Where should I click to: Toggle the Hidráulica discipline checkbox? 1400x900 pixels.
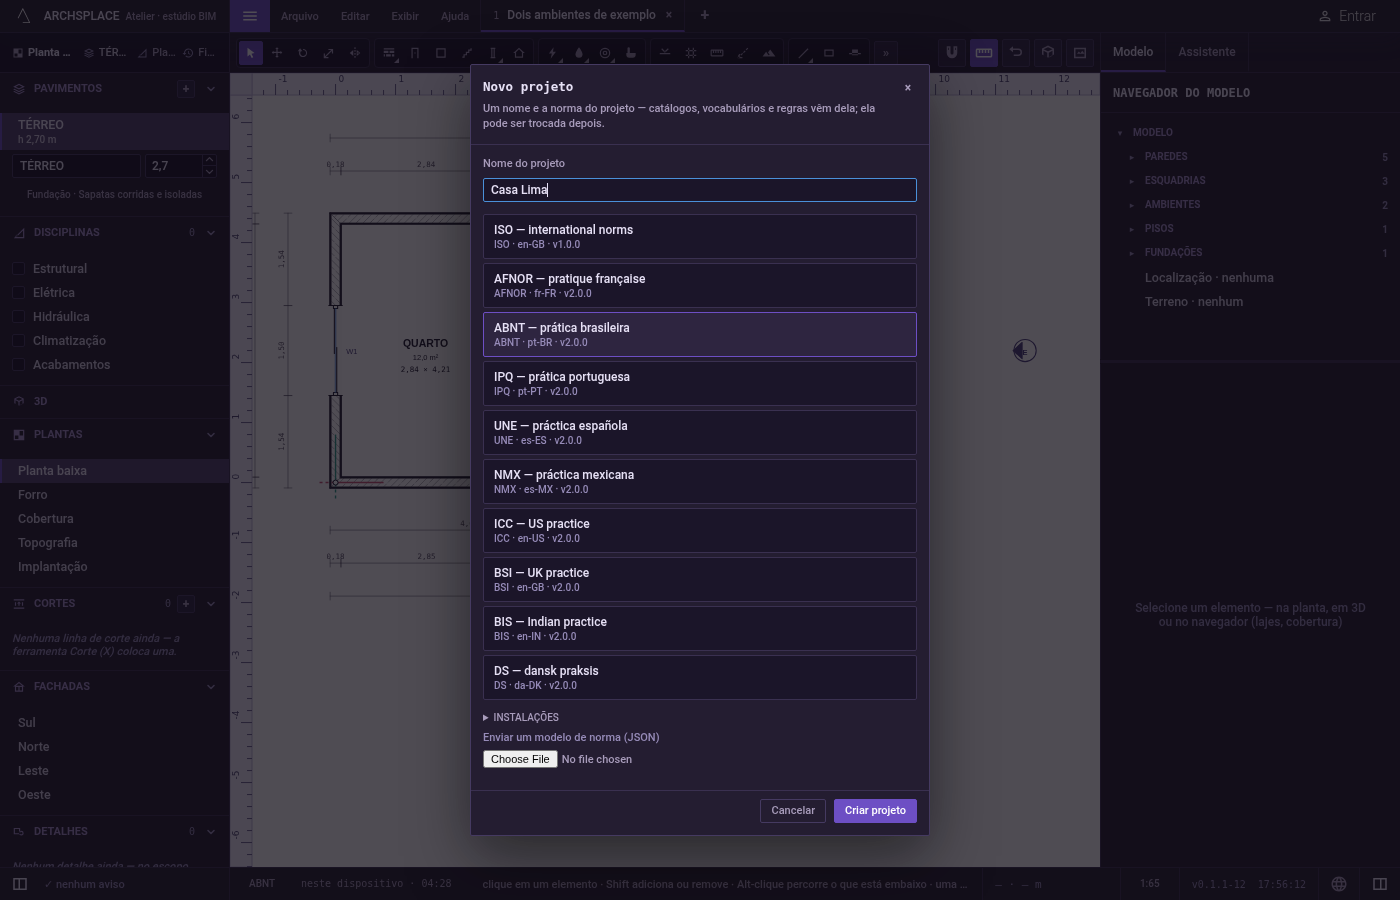pos(18,317)
